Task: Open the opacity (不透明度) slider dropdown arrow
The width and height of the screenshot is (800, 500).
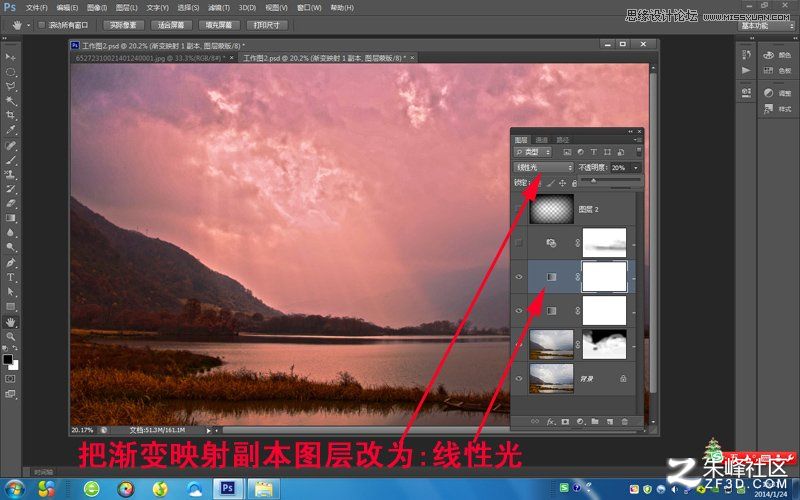Action: point(636,167)
